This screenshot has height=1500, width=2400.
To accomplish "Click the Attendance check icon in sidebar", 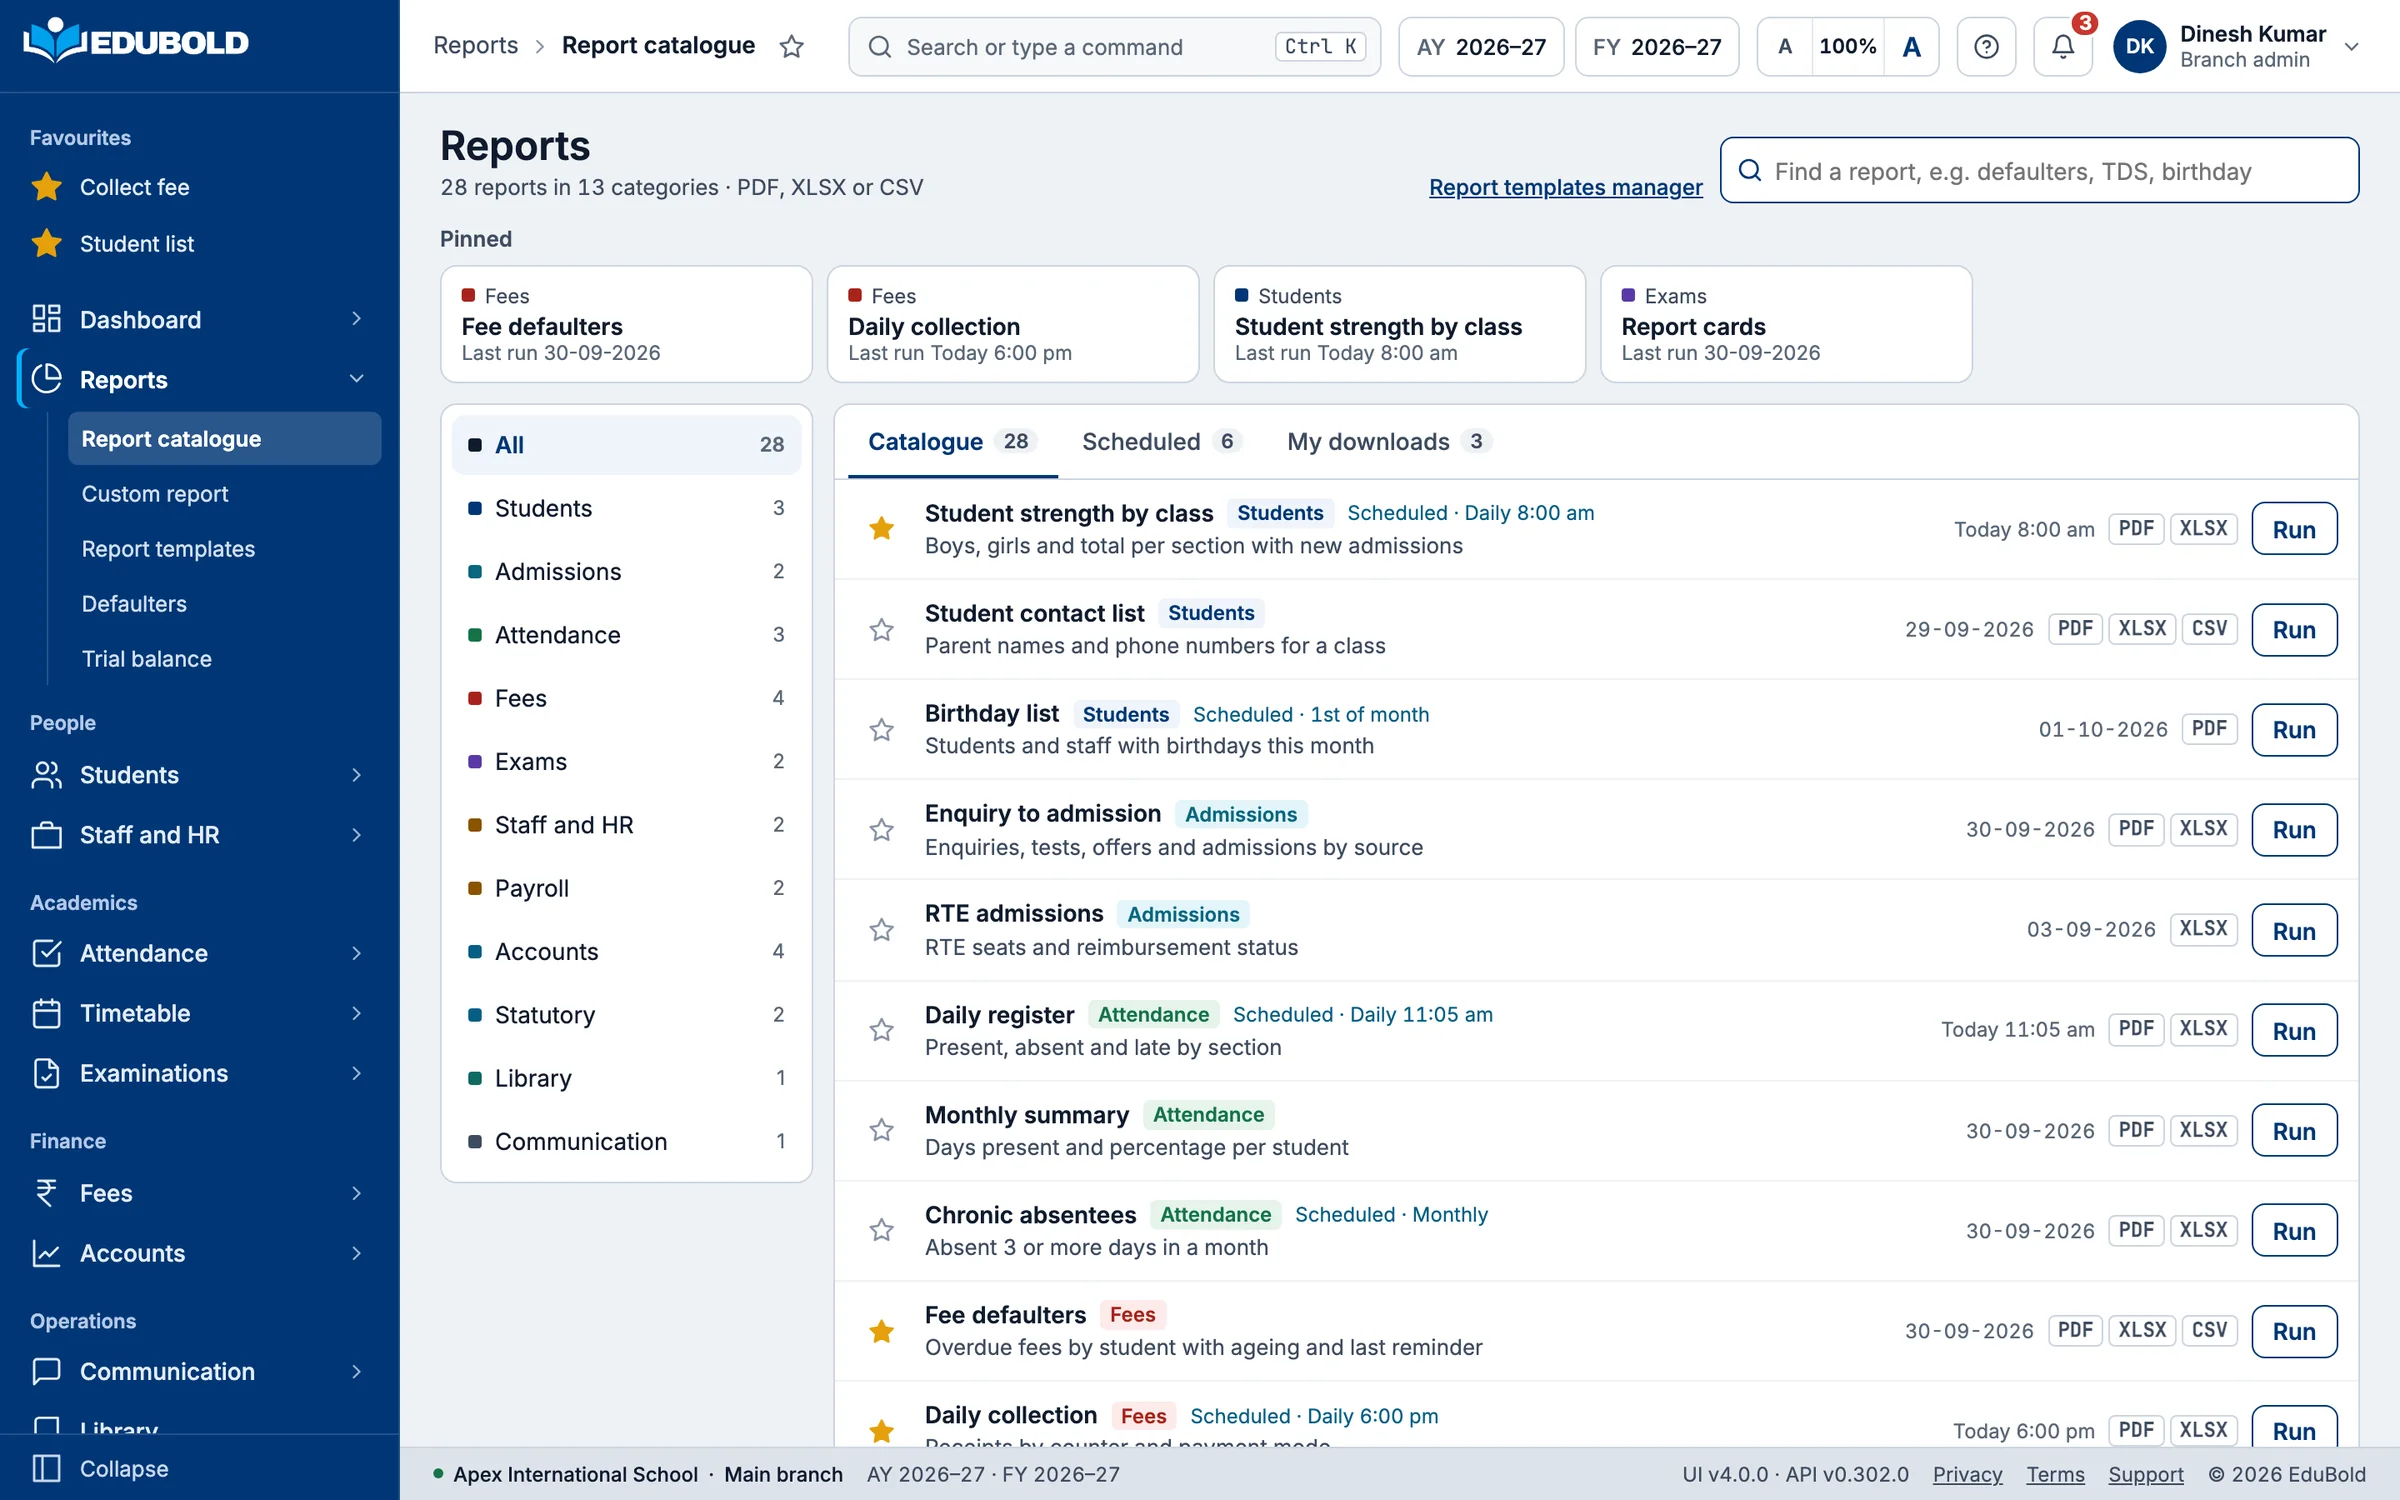I will click(46, 953).
